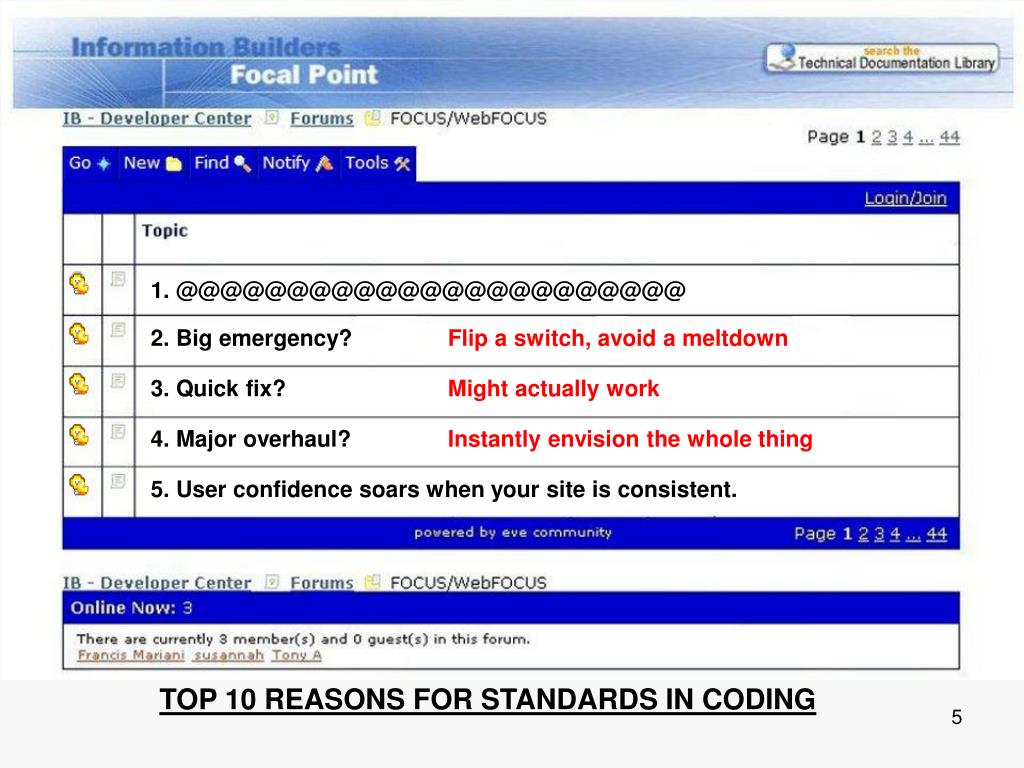Click the ellipsis in top pagination
This screenshot has height=768, width=1024.
click(926, 138)
